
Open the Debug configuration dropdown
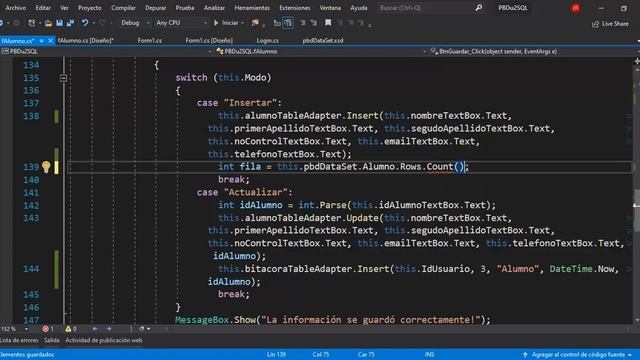(135, 23)
